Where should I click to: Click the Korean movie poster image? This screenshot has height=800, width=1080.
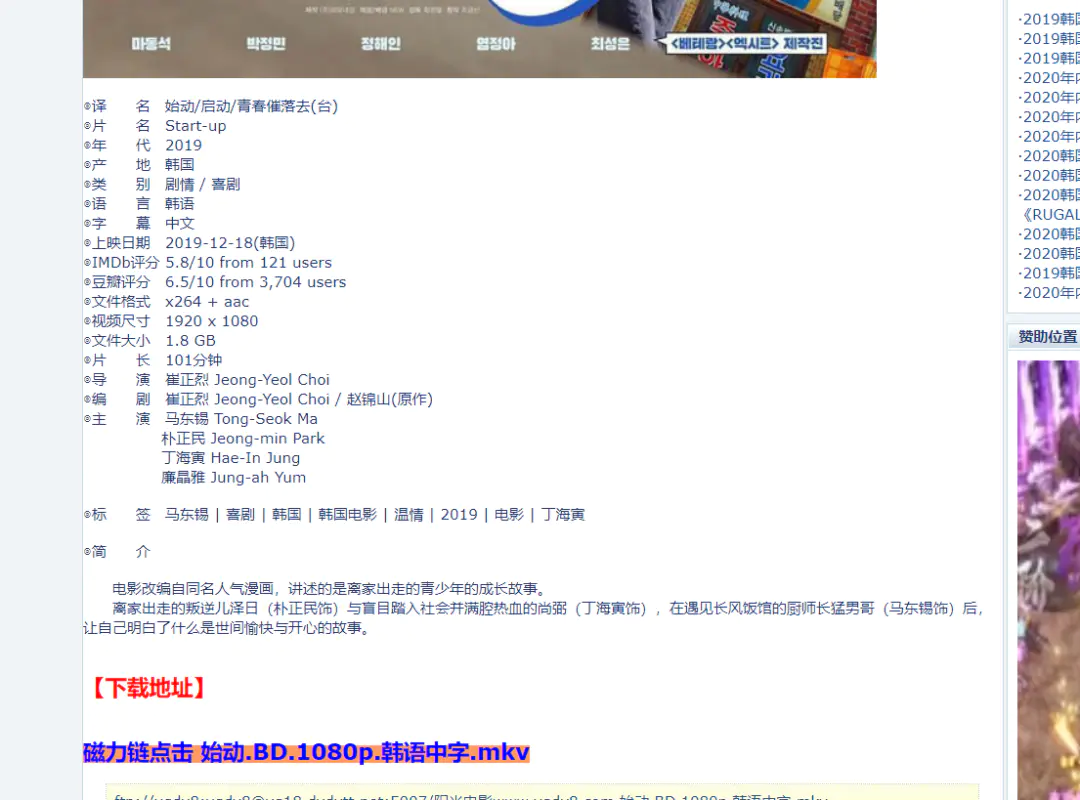[x=479, y=39]
